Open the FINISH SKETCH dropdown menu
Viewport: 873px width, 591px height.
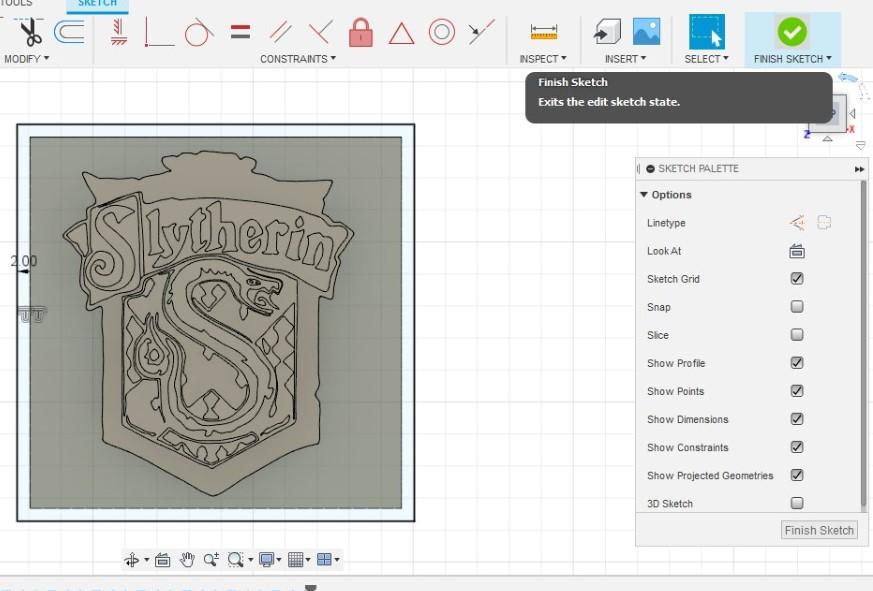pyautogui.click(x=792, y=58)
